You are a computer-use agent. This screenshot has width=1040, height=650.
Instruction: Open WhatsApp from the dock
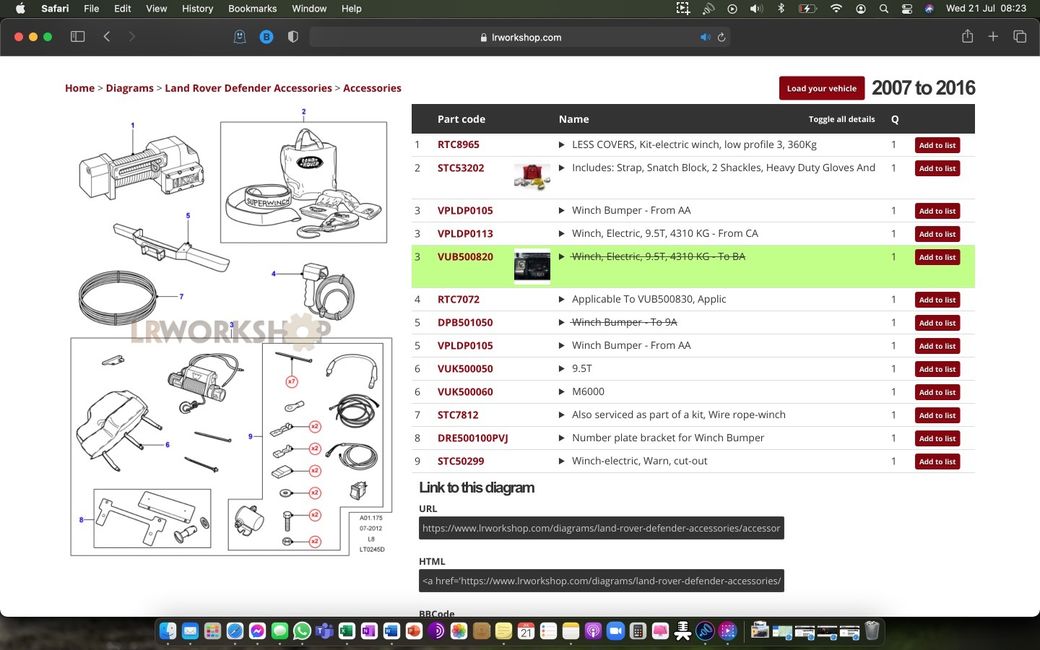[x=302, y=631]
